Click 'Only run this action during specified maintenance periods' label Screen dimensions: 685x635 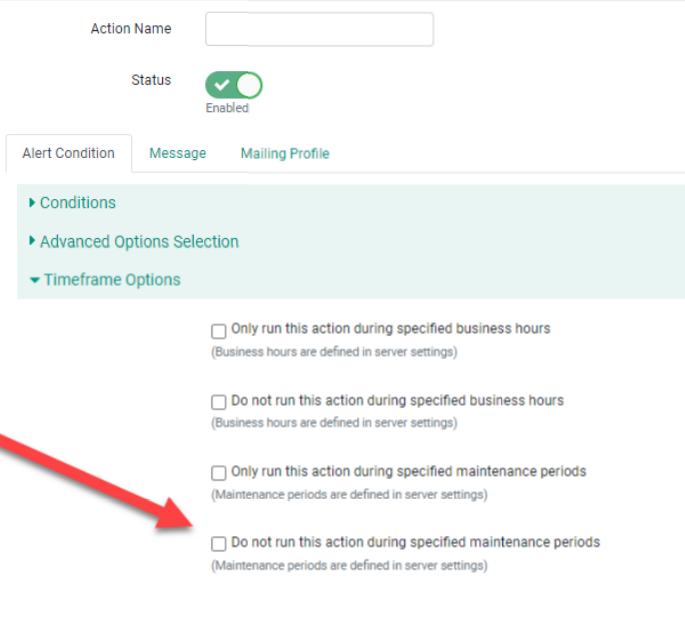click(408, 472)
